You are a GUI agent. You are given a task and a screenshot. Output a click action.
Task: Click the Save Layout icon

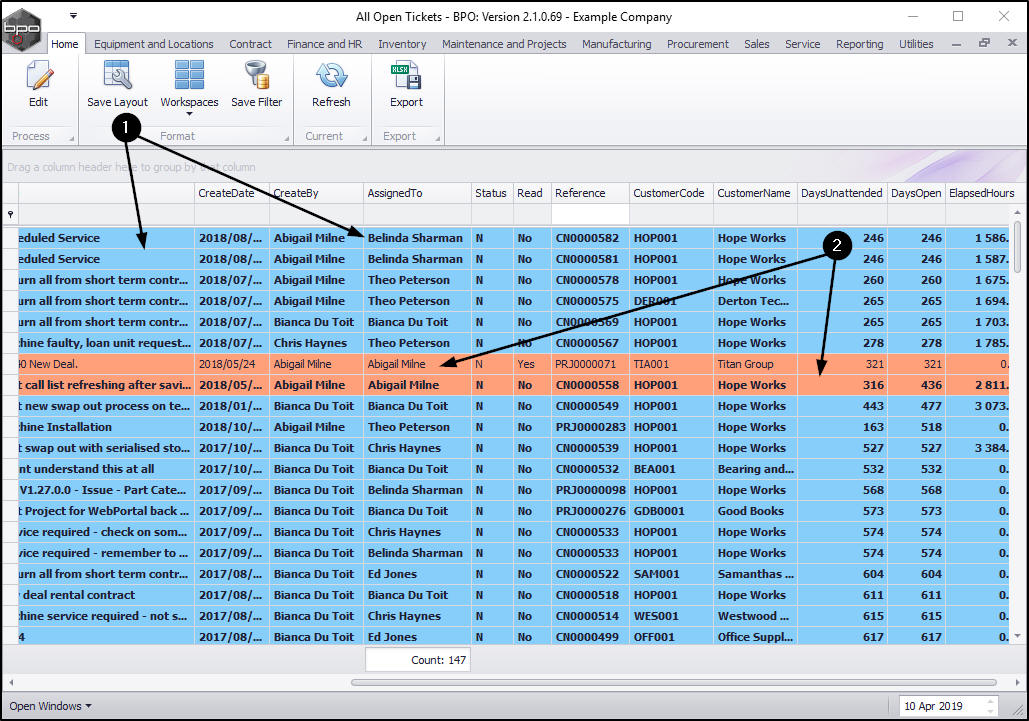pos(117,75)
